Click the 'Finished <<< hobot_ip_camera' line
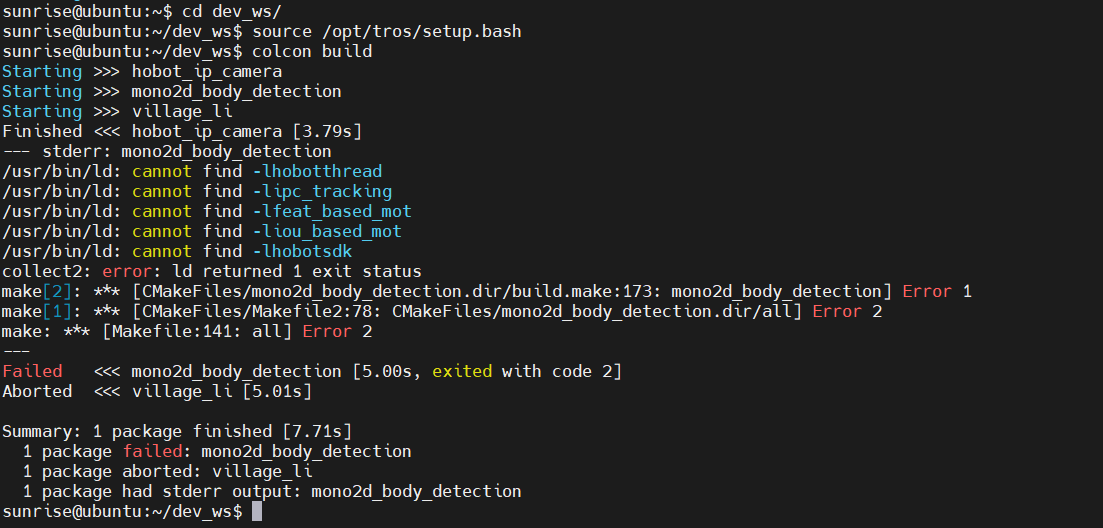Screen dimensions: 1103x528 (182, 131)
